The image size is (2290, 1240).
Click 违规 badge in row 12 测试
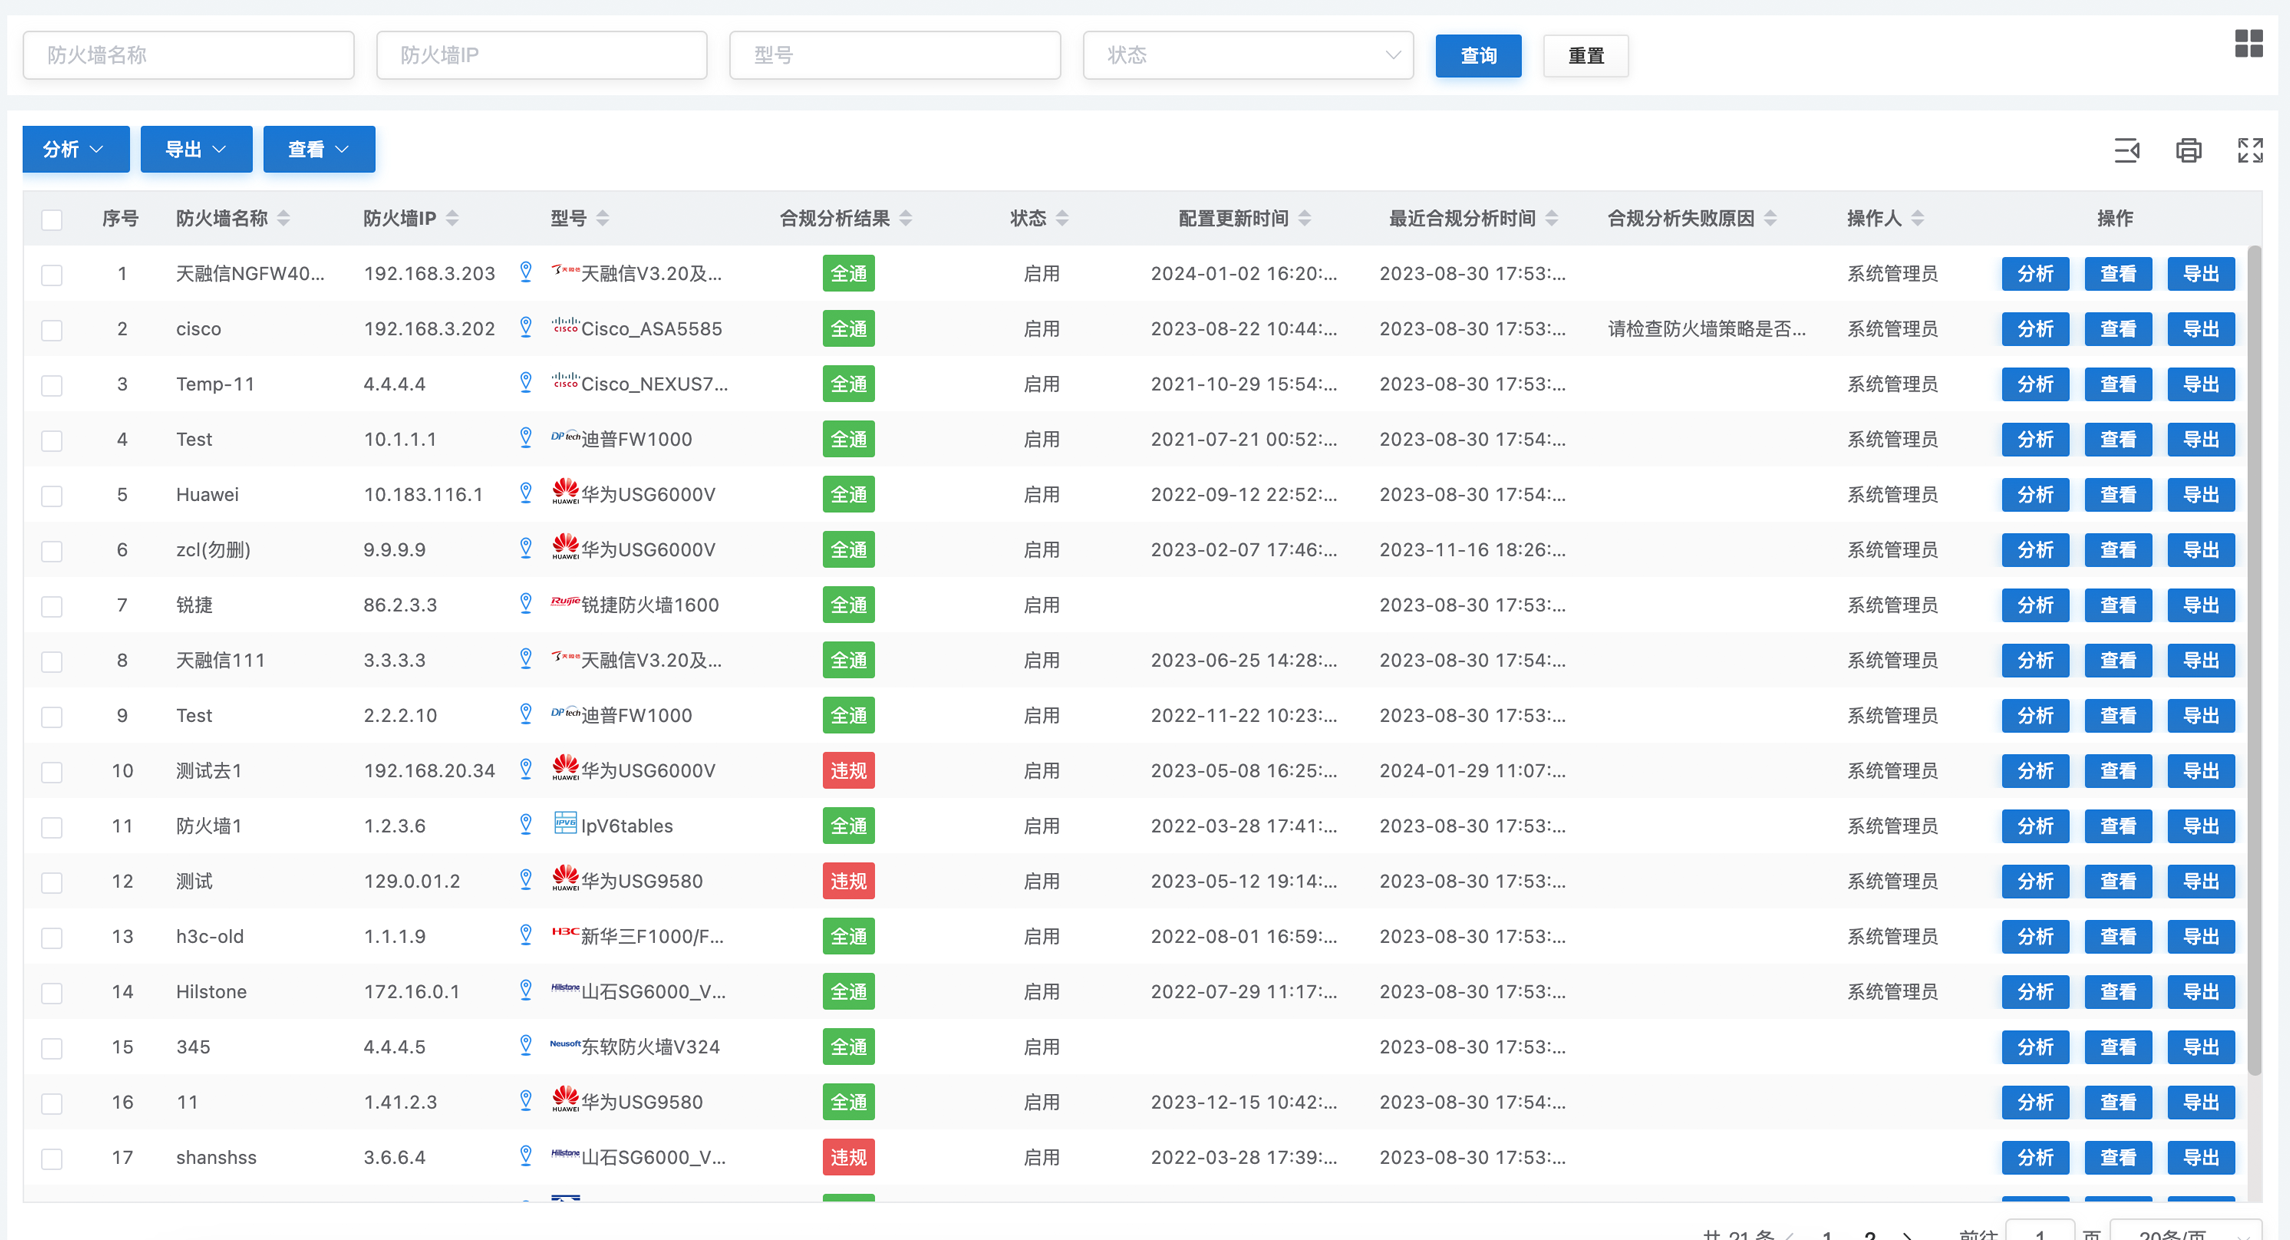click(x=849, y=881)
